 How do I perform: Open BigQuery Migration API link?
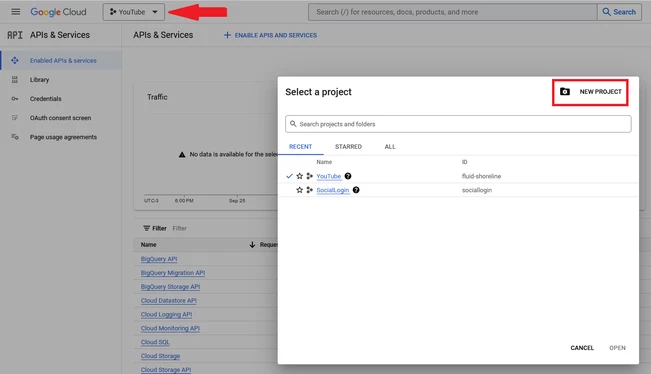(173, 273)
